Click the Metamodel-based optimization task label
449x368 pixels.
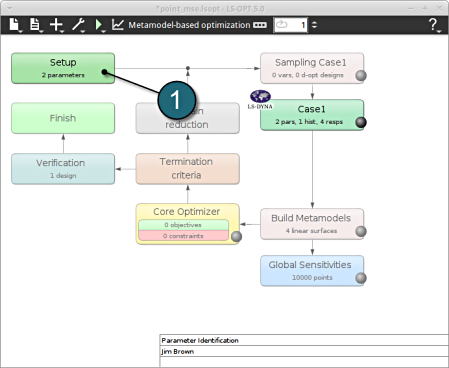(x=189, y=25)
